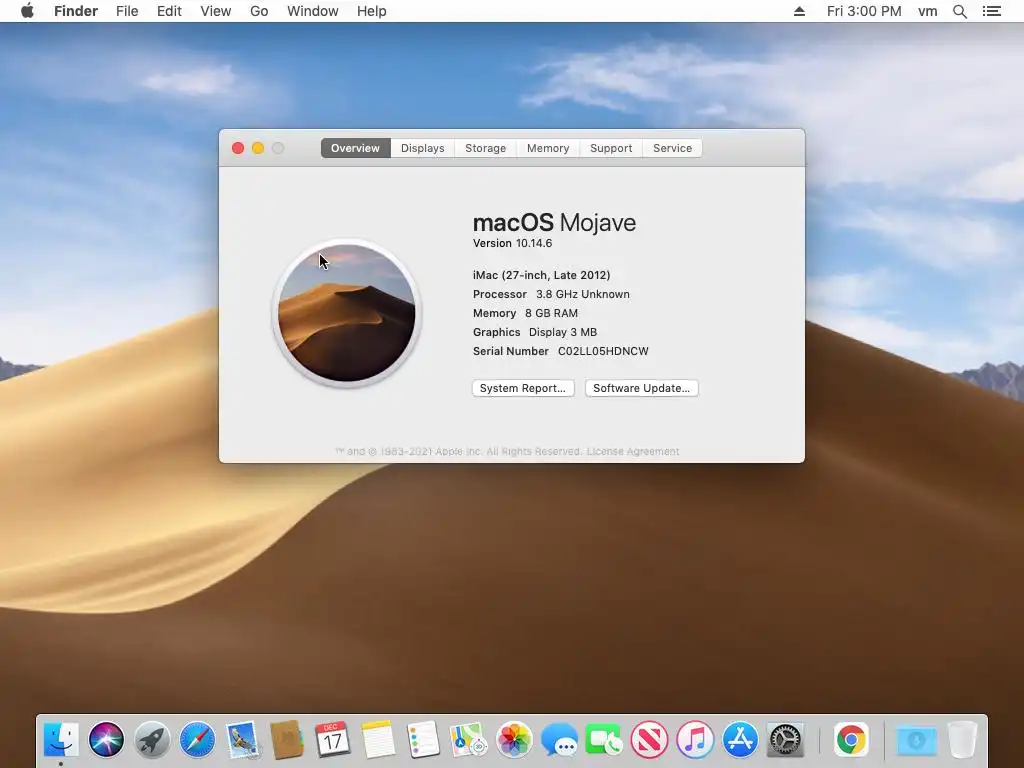Click the eject icon in menu bar
The image size is (1024, 768).
(799, 11)
